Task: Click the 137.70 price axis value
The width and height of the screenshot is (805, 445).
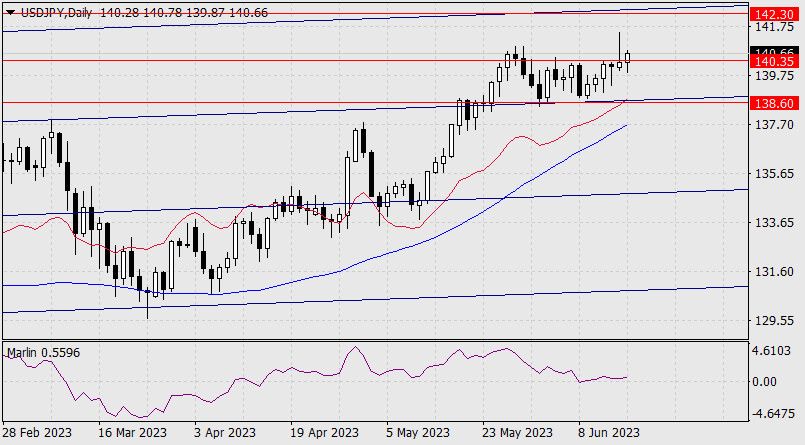Action: 775,124
